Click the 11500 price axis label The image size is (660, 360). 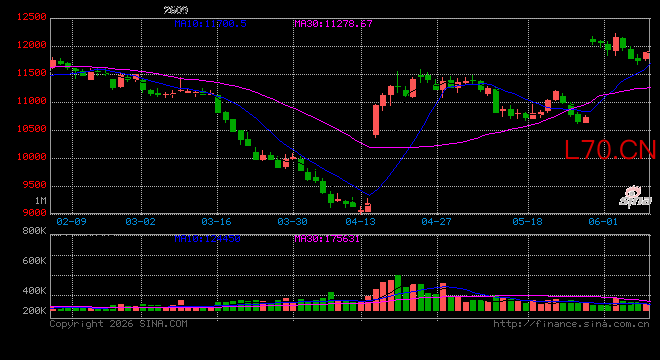(32, 73)
